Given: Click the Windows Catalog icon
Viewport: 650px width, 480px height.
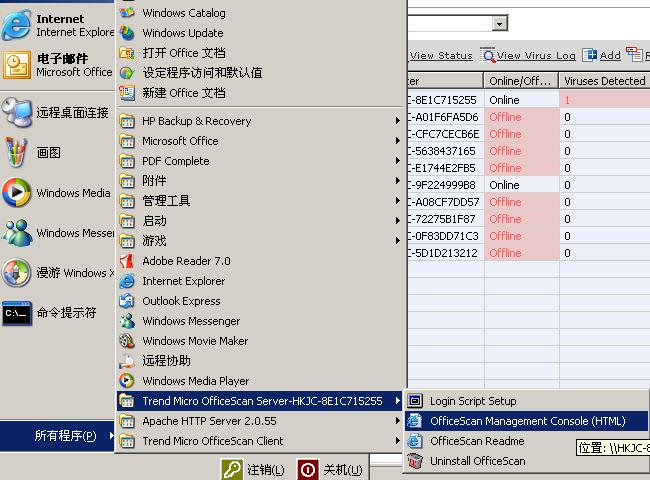Looking at the screenshot, I should tap(127, 12).
